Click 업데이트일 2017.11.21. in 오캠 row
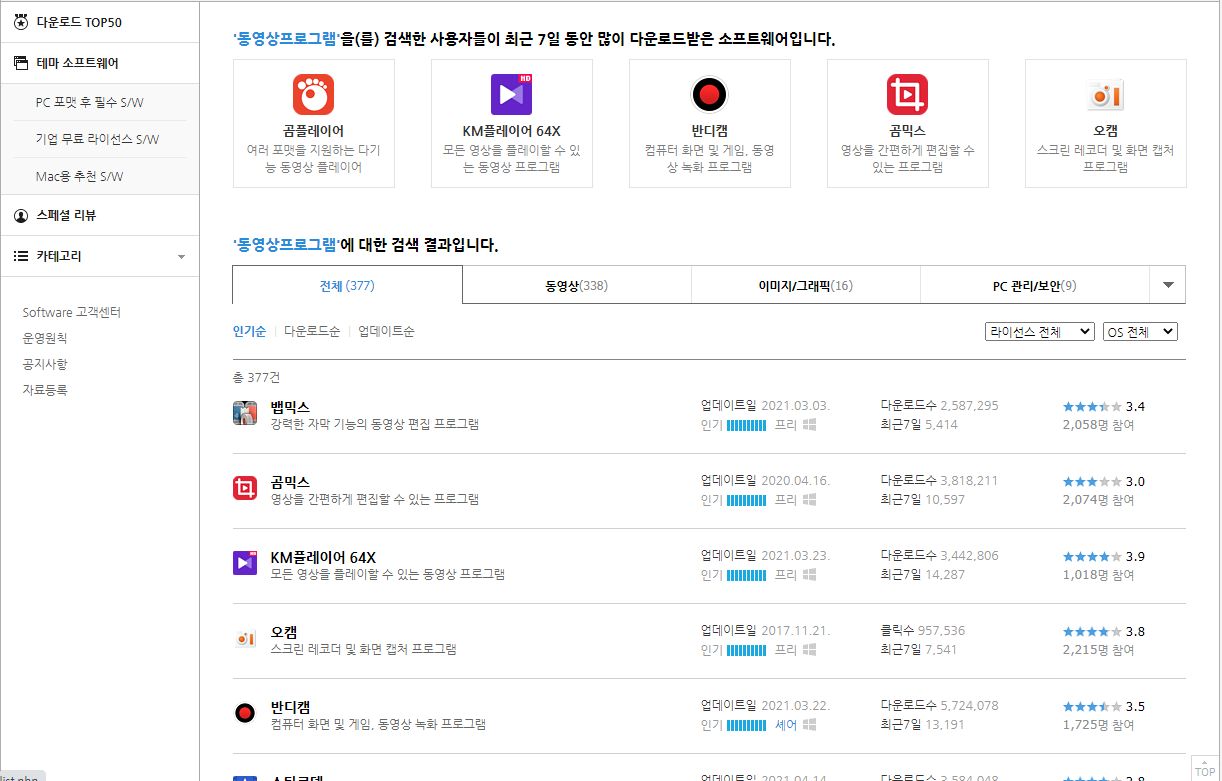Viewport: 1222px width, 781px height. (766, 631)
